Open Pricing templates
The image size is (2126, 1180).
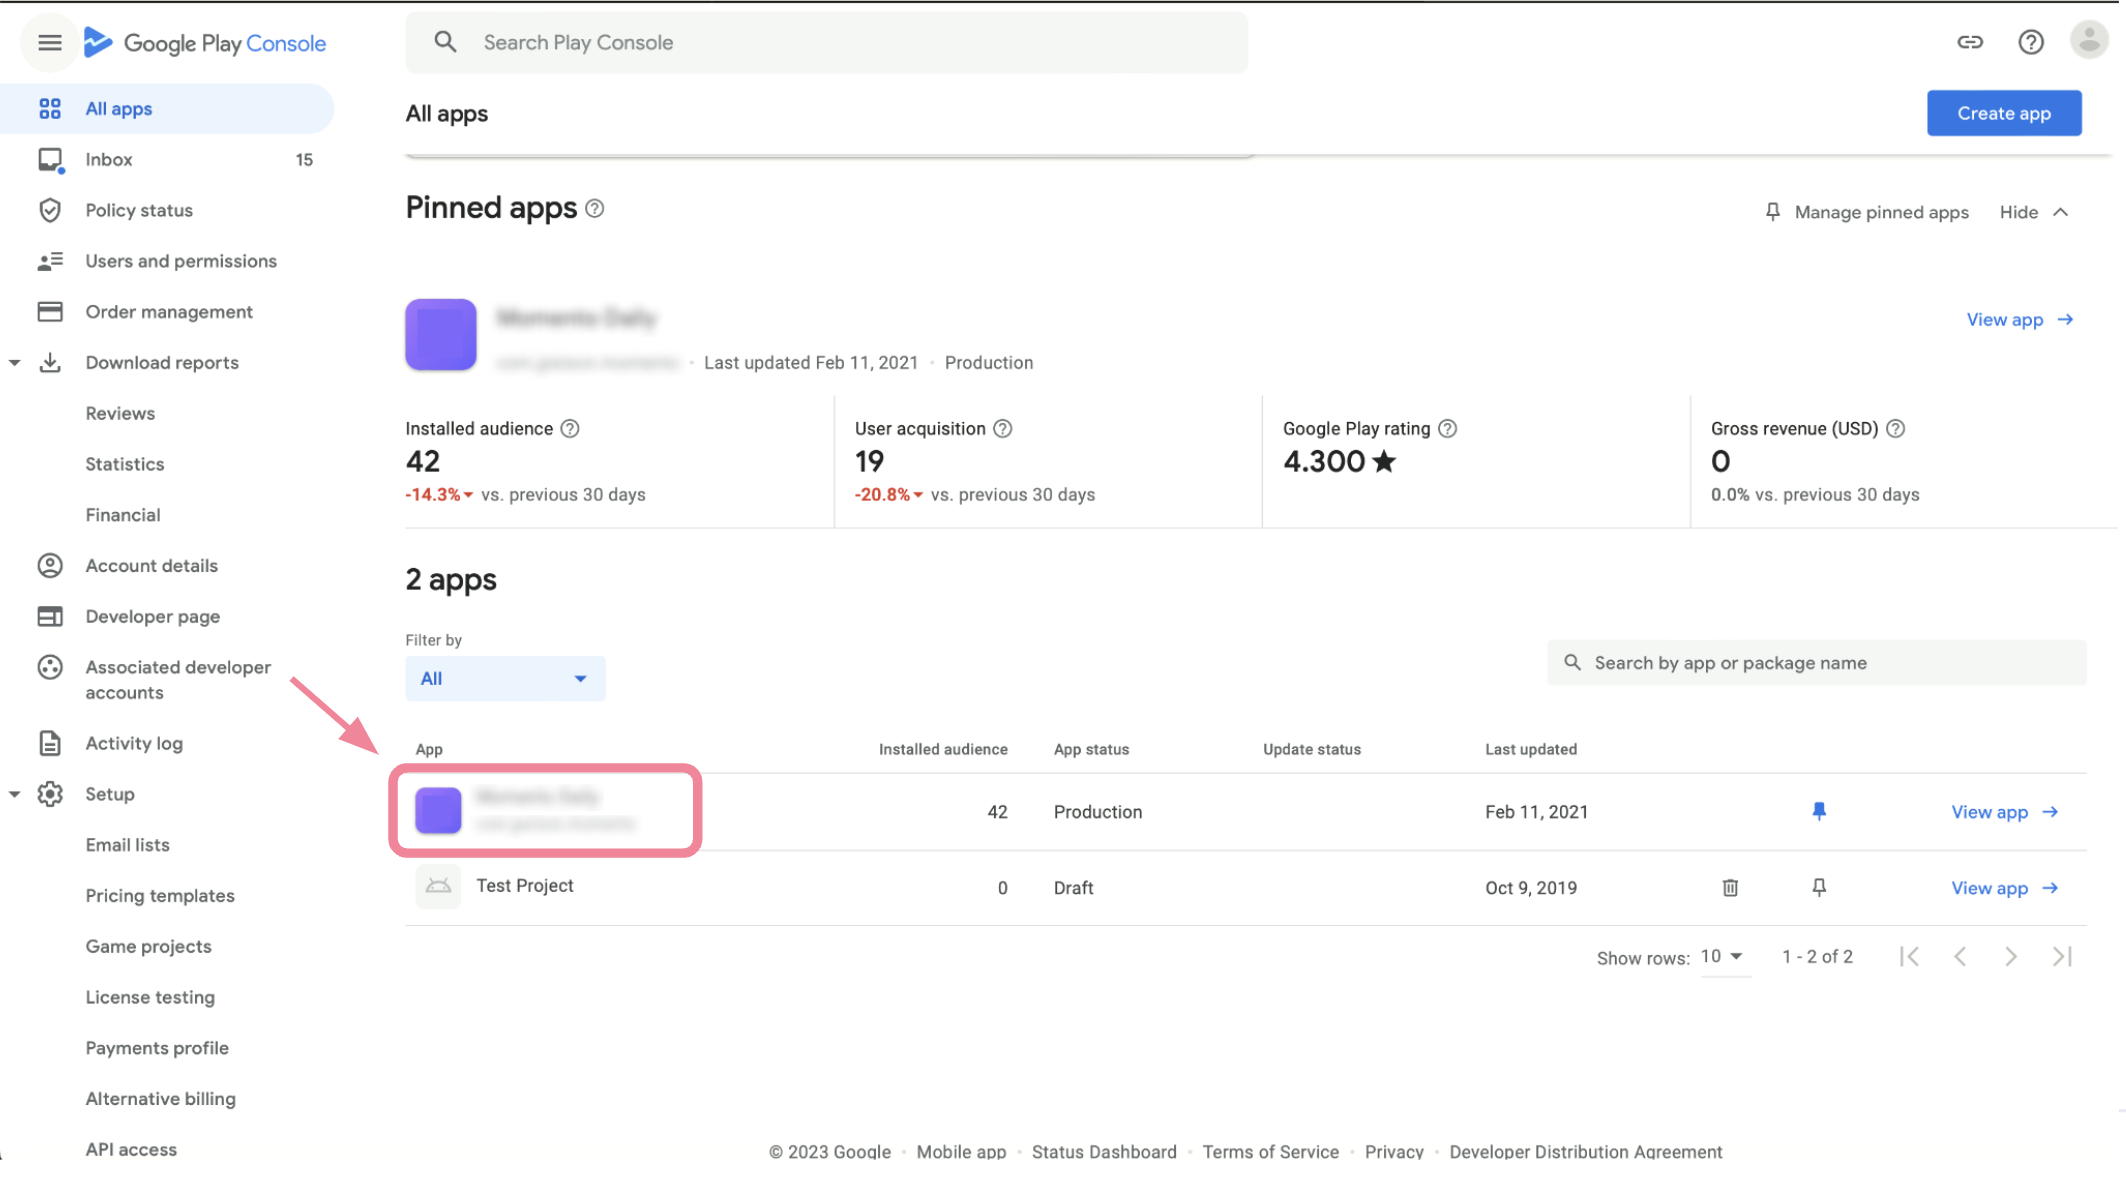(x=160, y=896)
